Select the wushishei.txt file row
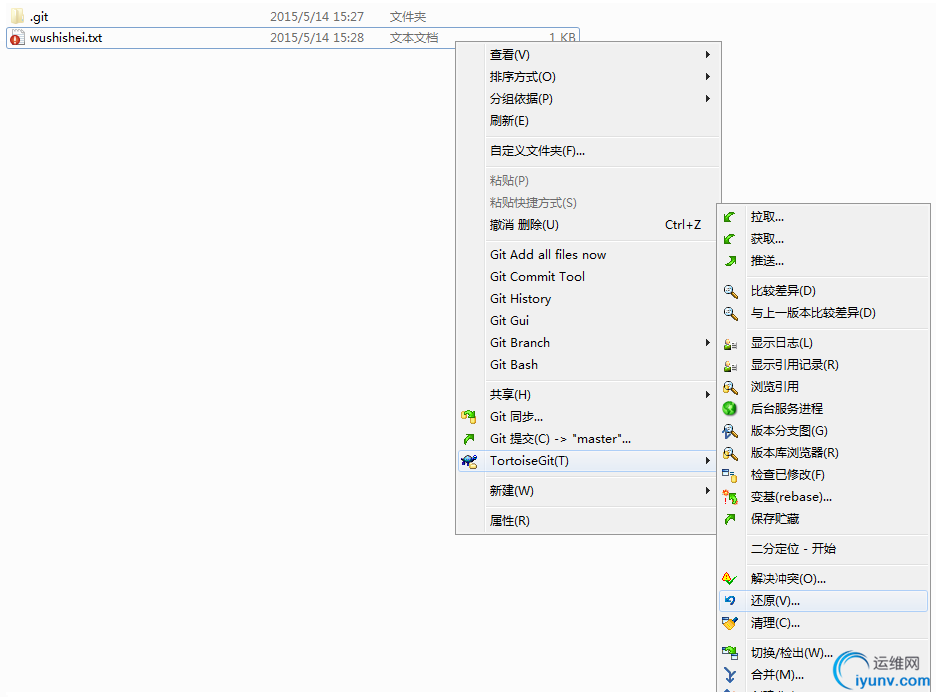The height and width of the screenshot is (697, 936). click(x=292, y=38)
